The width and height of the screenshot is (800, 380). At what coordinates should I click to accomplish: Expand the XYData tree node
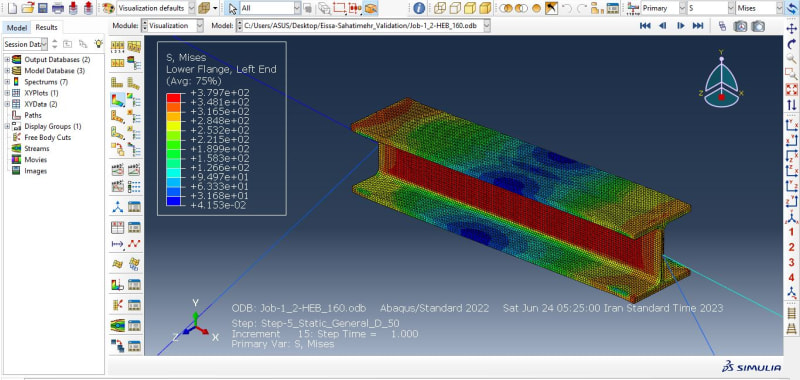coord(7,104)
